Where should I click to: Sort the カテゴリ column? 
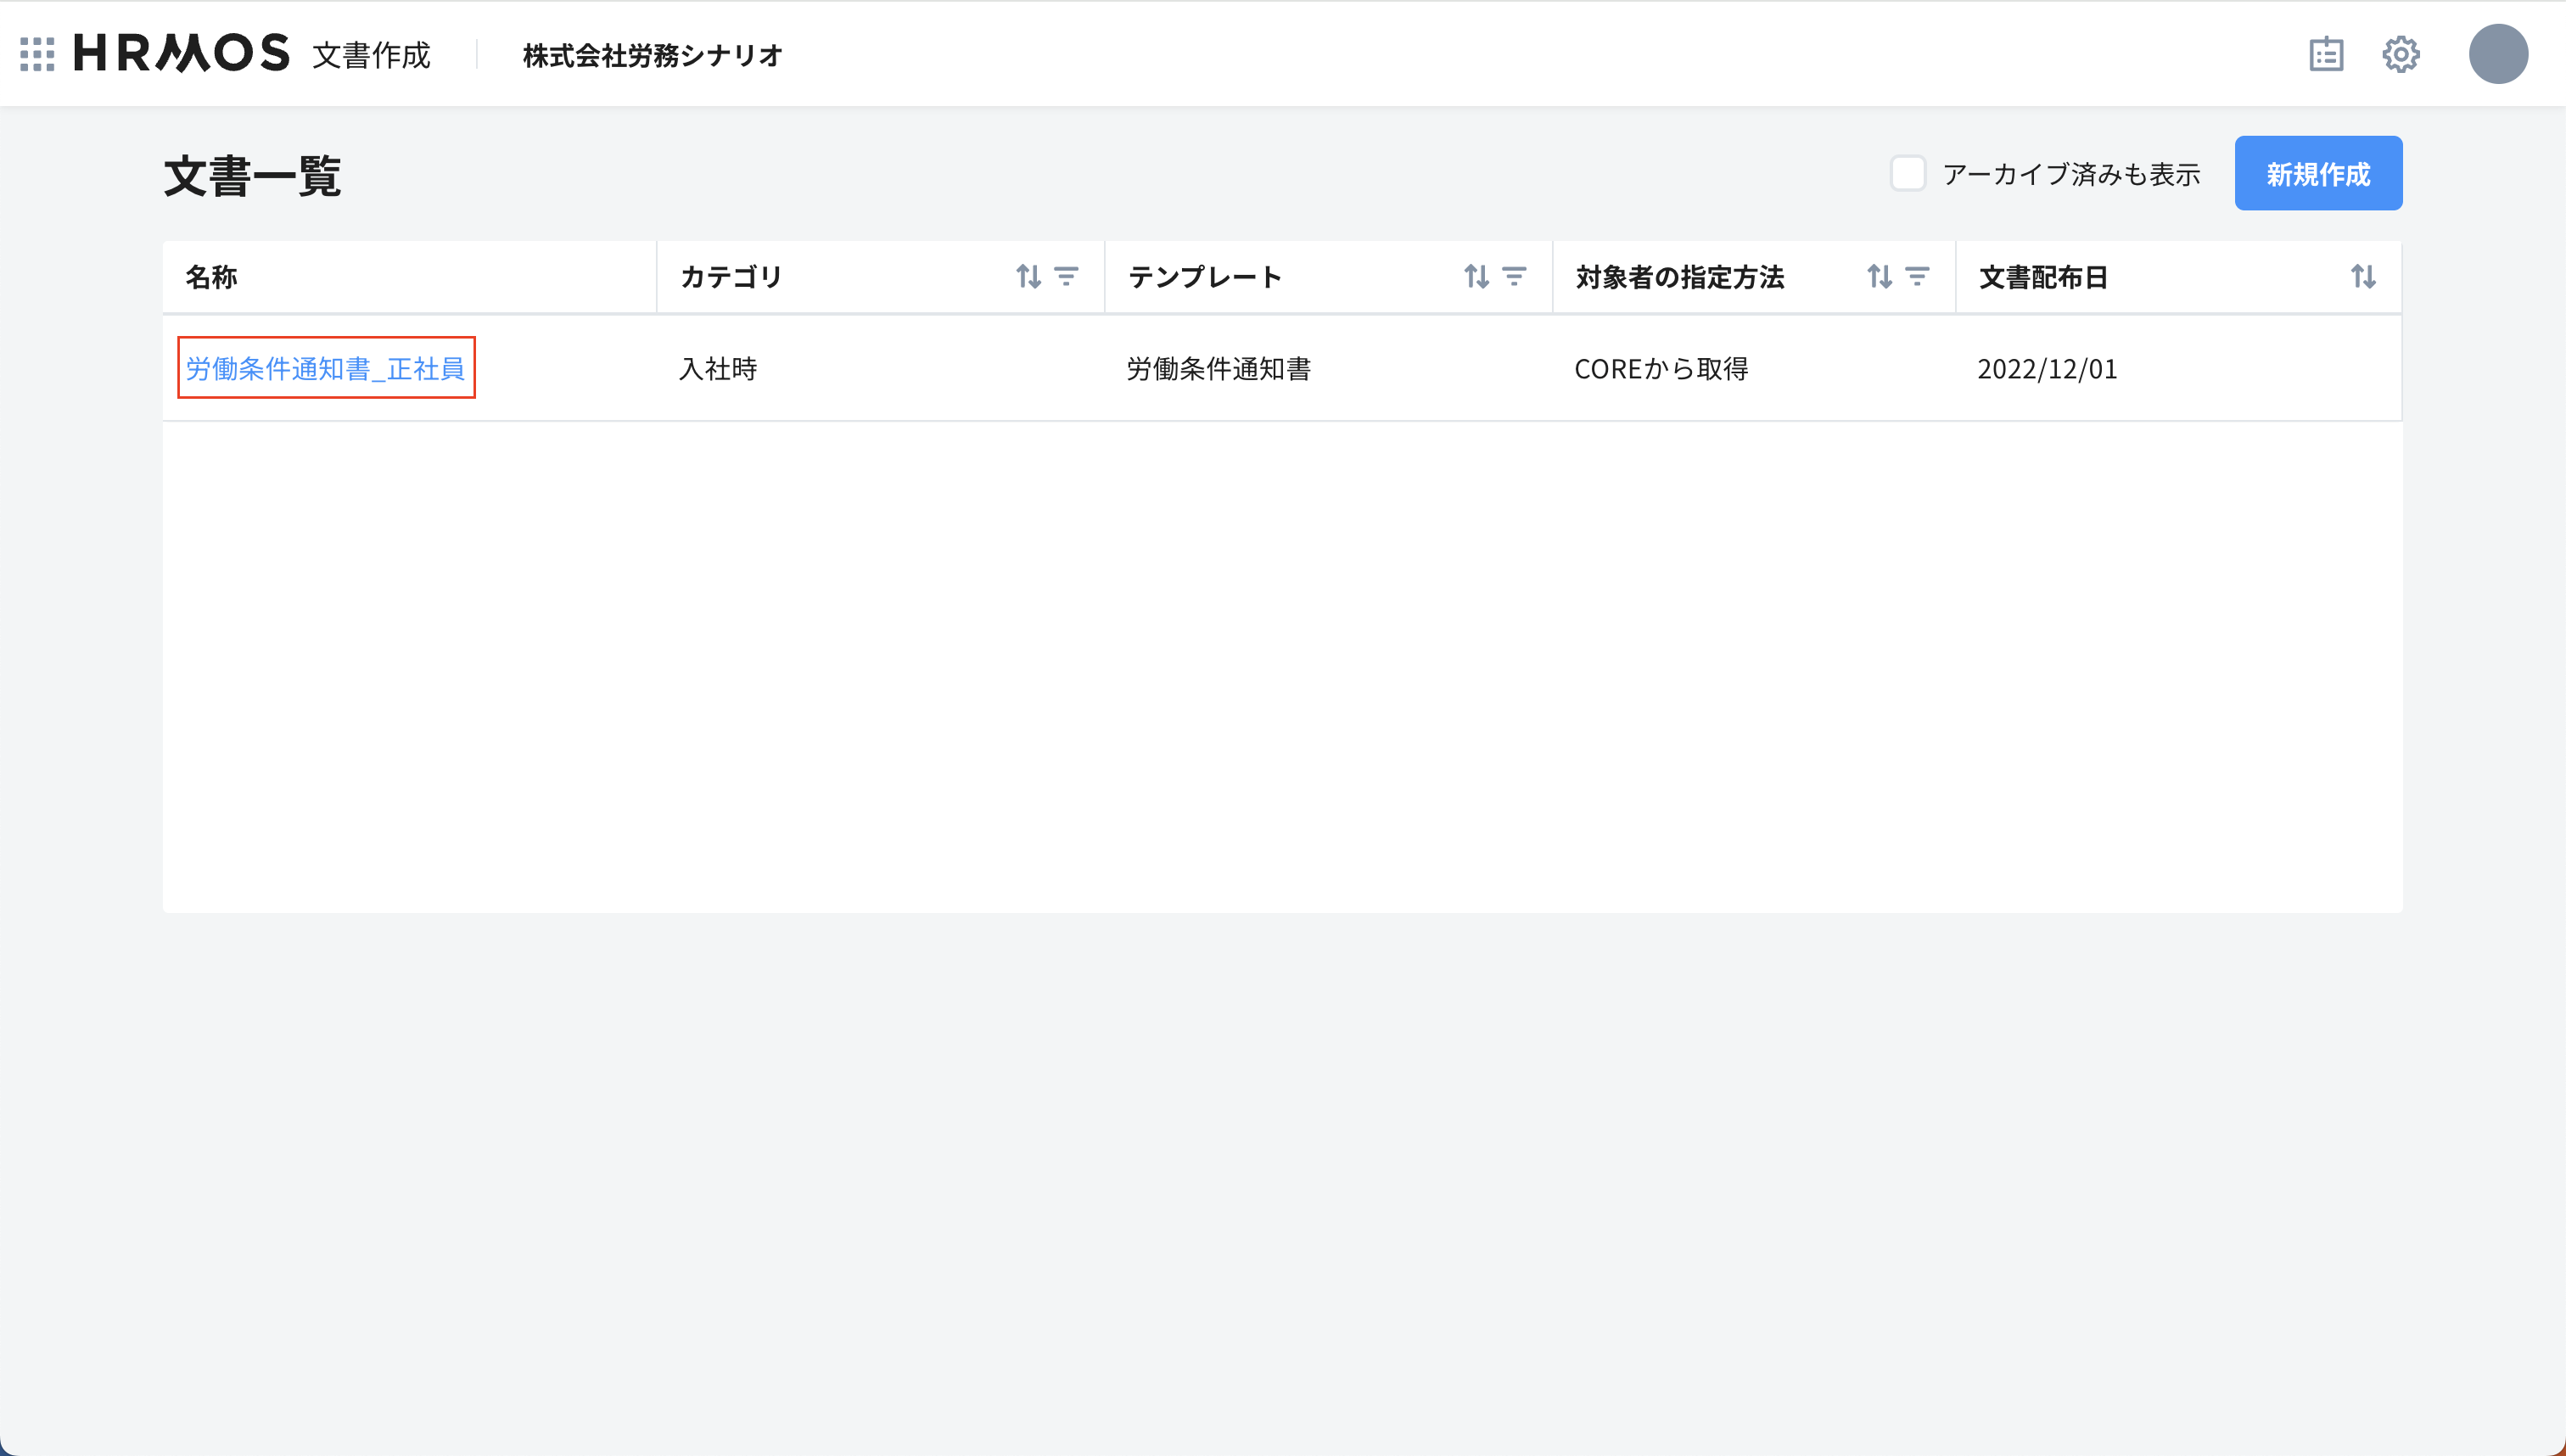pos(1032,277)
